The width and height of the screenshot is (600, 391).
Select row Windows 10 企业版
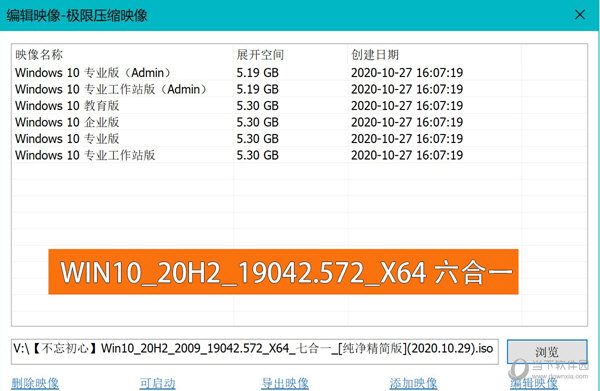pyautogui.click(x=299, y=122)
